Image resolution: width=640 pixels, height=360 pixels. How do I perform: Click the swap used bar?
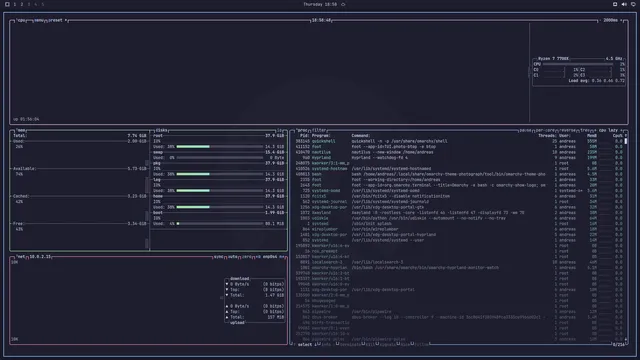pos(220,158)
